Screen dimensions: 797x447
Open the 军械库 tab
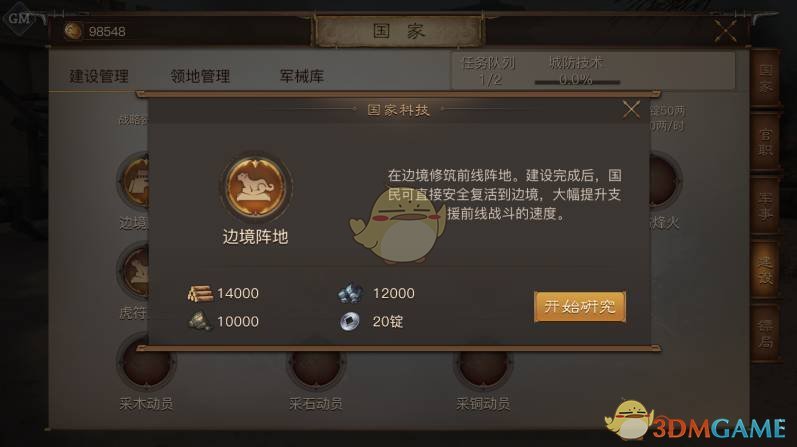point(301,76)
